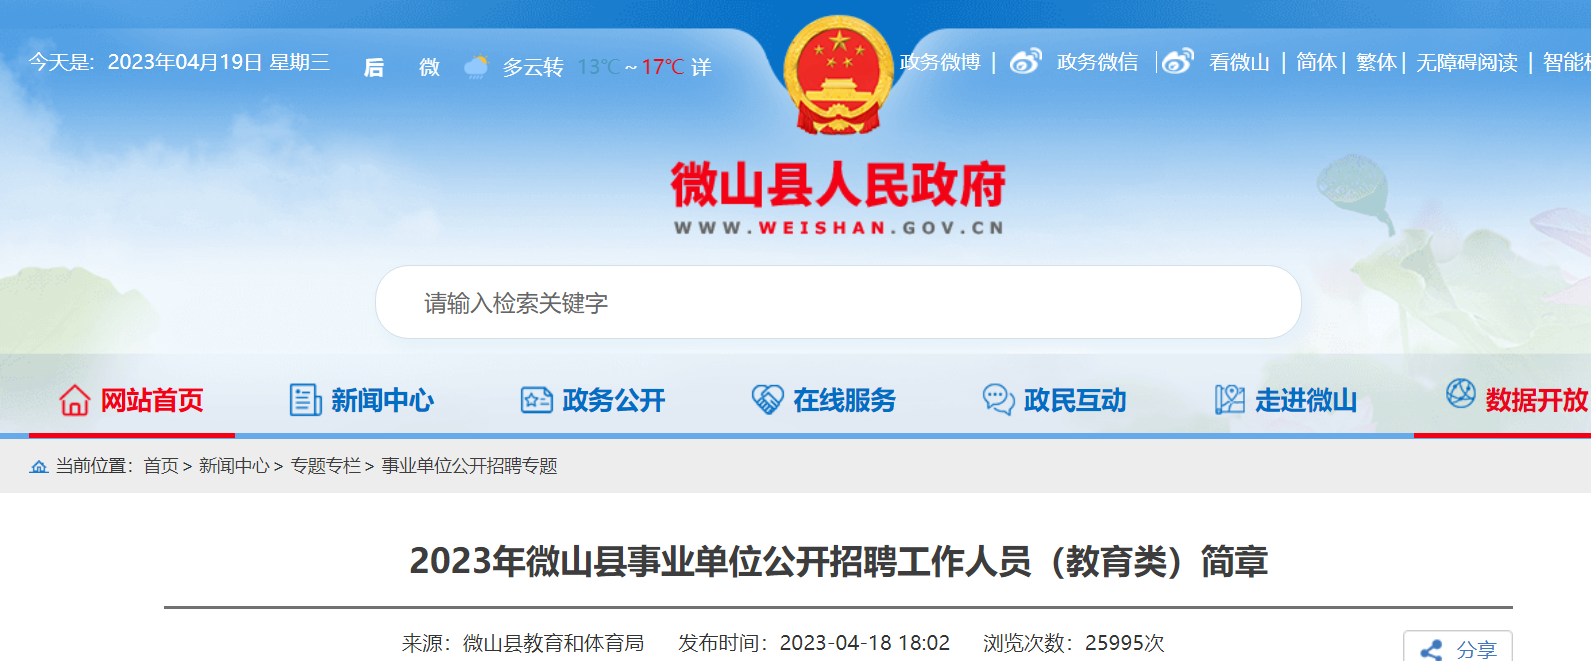1591x661 pixels.
Task: Open the weather cloud icon
Action: 476,67
